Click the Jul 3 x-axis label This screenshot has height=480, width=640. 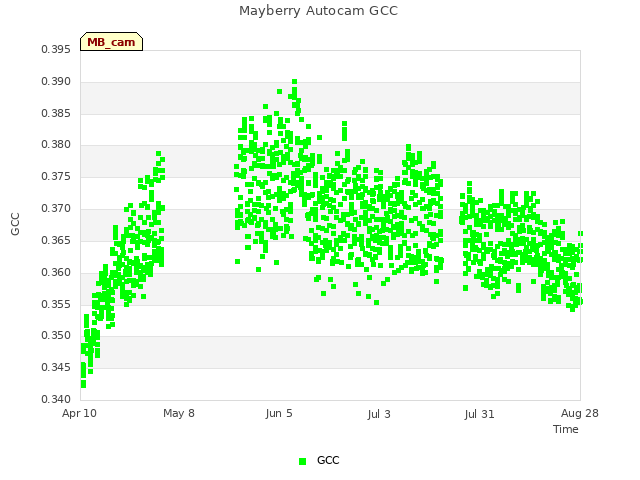click(x=379, y=414)
